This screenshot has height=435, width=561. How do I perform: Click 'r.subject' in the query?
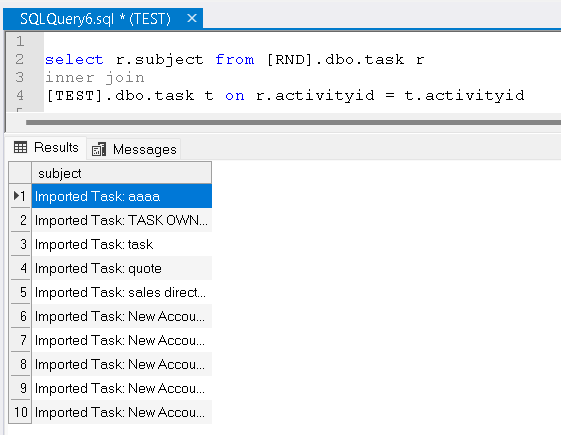(x=160, y=60)
